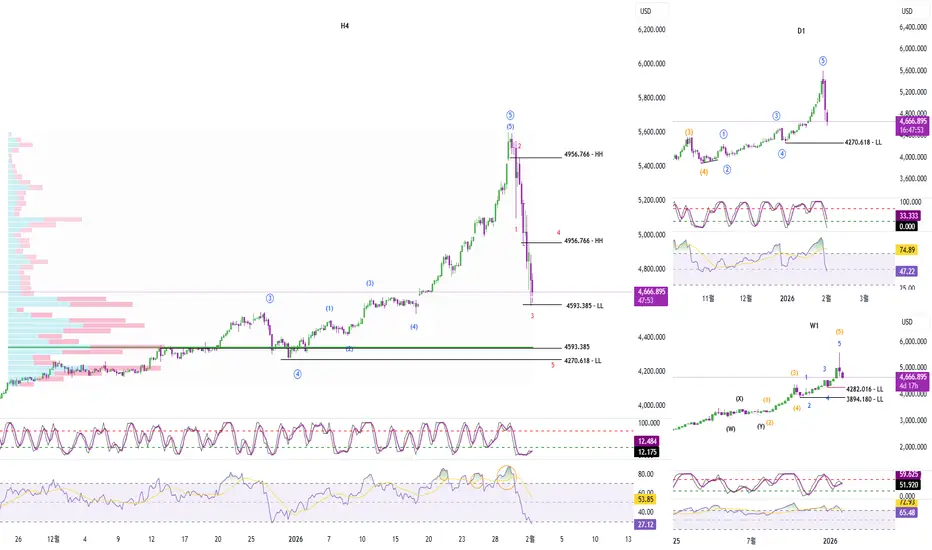Click the 12월 label on H4 time axis

(x=53, y=539)
